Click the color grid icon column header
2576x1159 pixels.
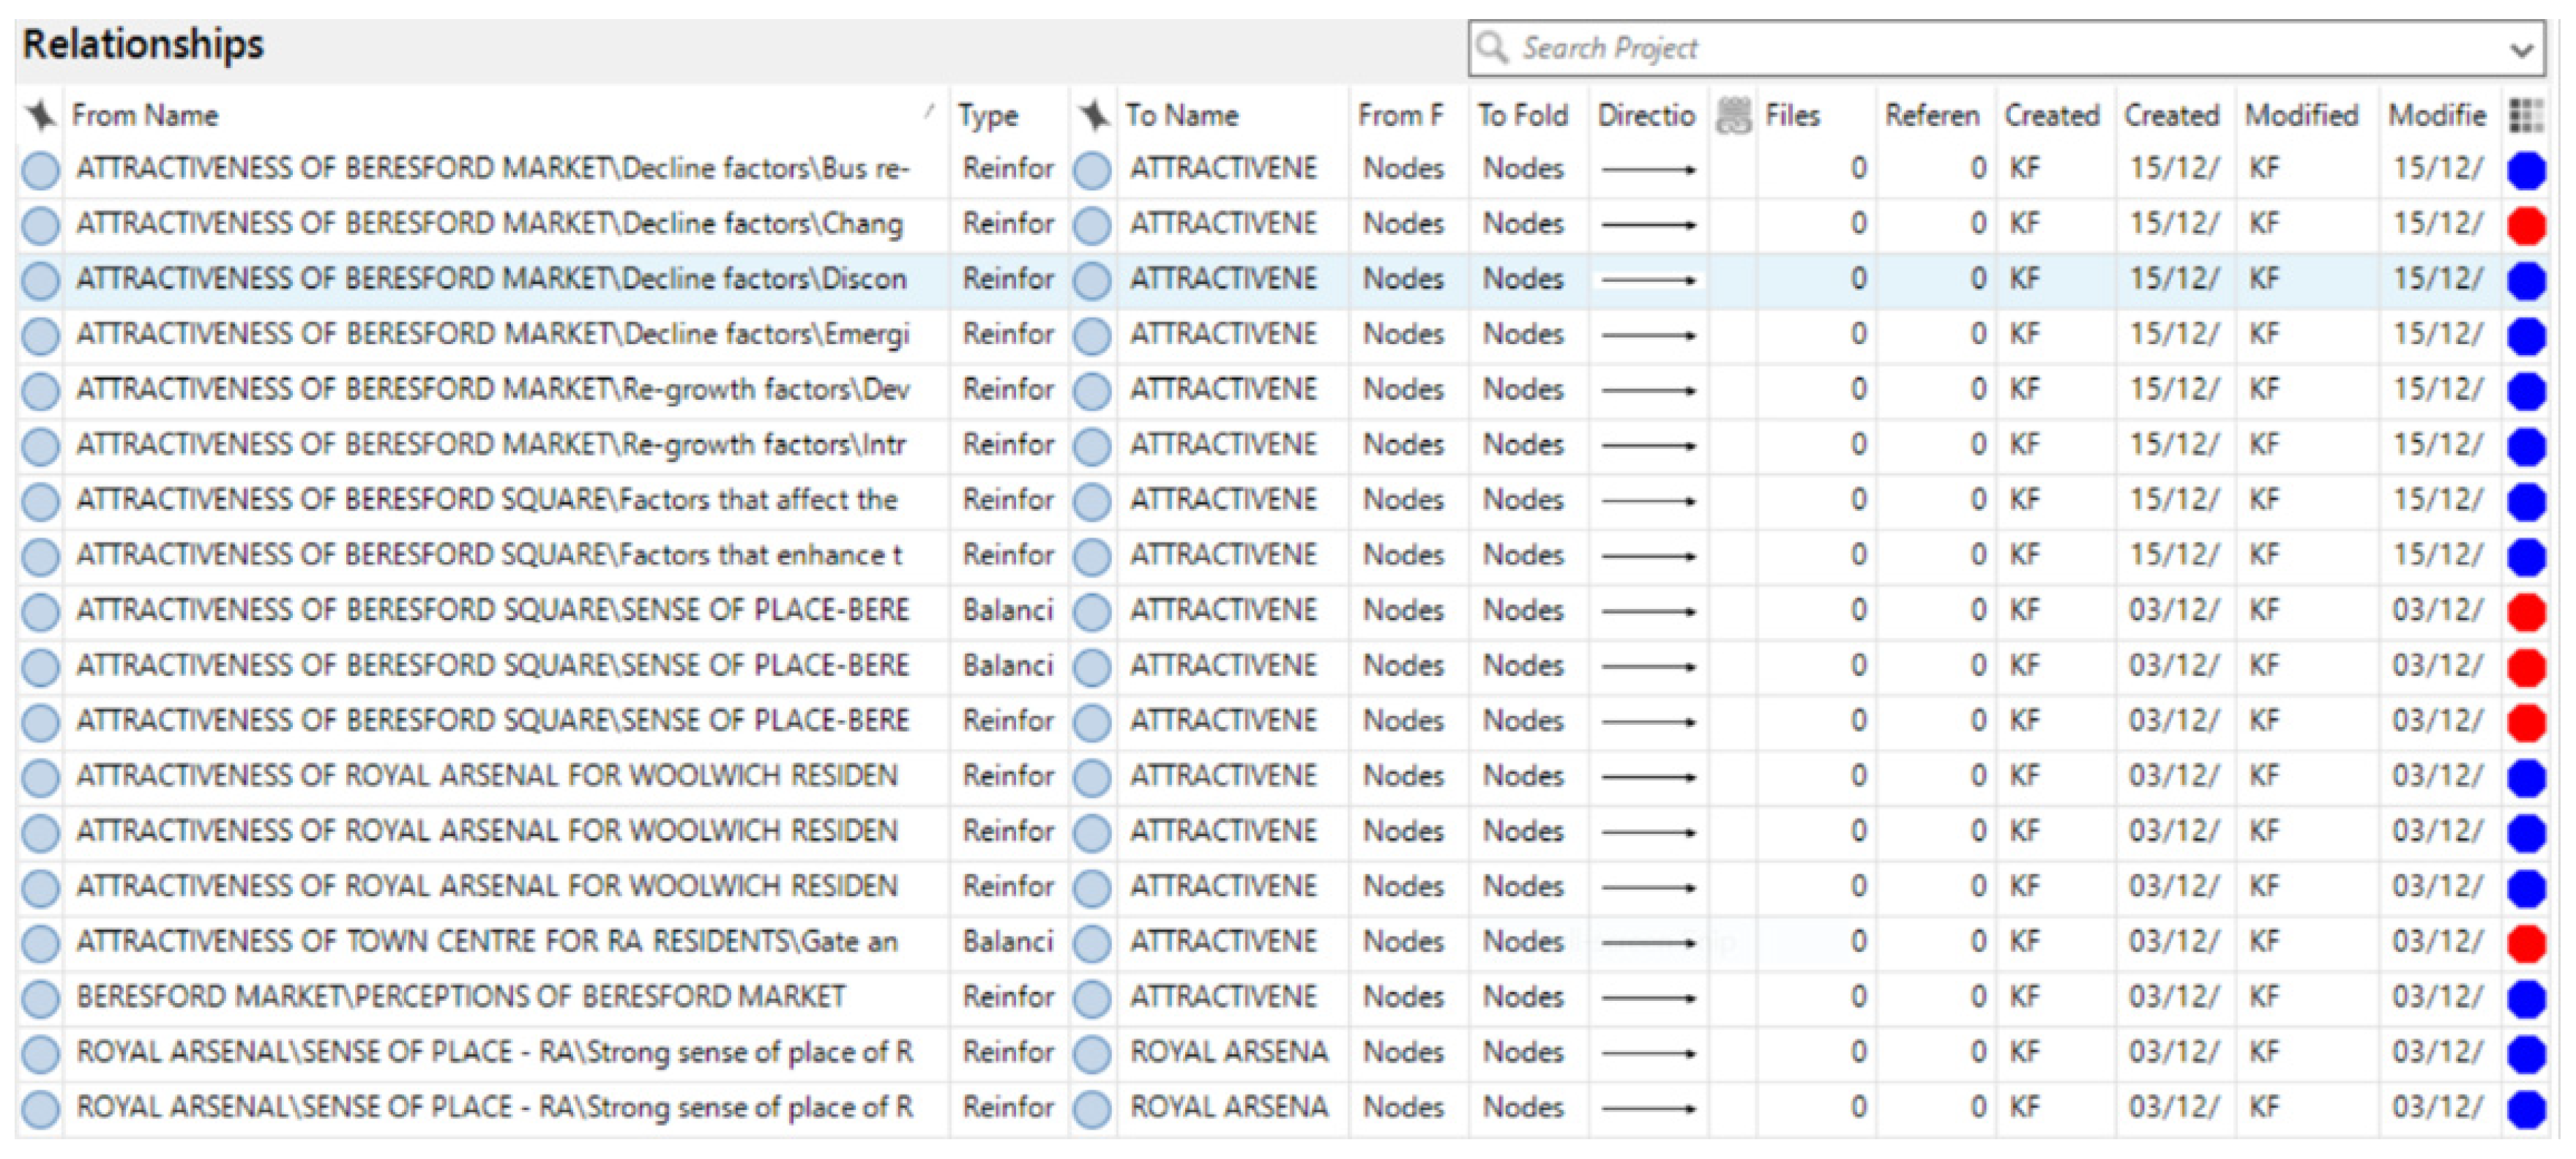click(2526, 115)
